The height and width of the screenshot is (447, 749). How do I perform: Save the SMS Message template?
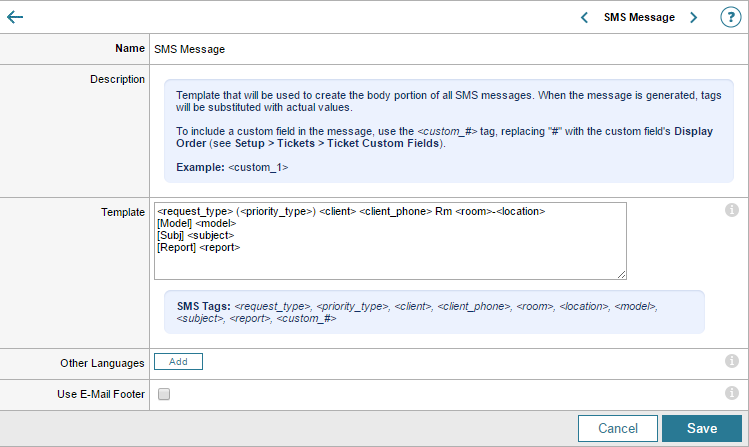pos(701,428)
